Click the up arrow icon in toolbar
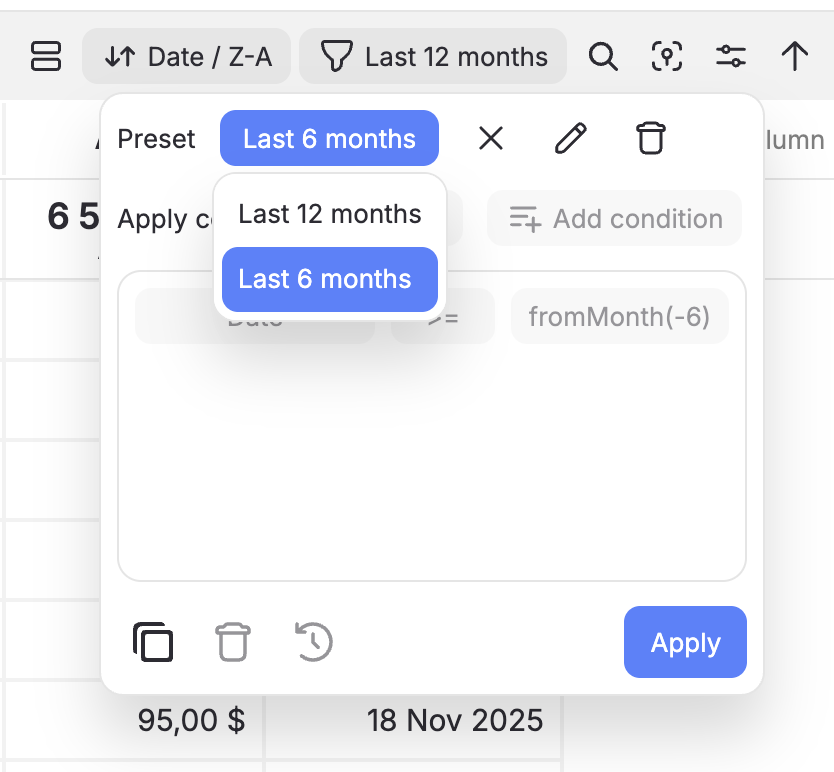The image size is (834, 772). pos(795,56)
